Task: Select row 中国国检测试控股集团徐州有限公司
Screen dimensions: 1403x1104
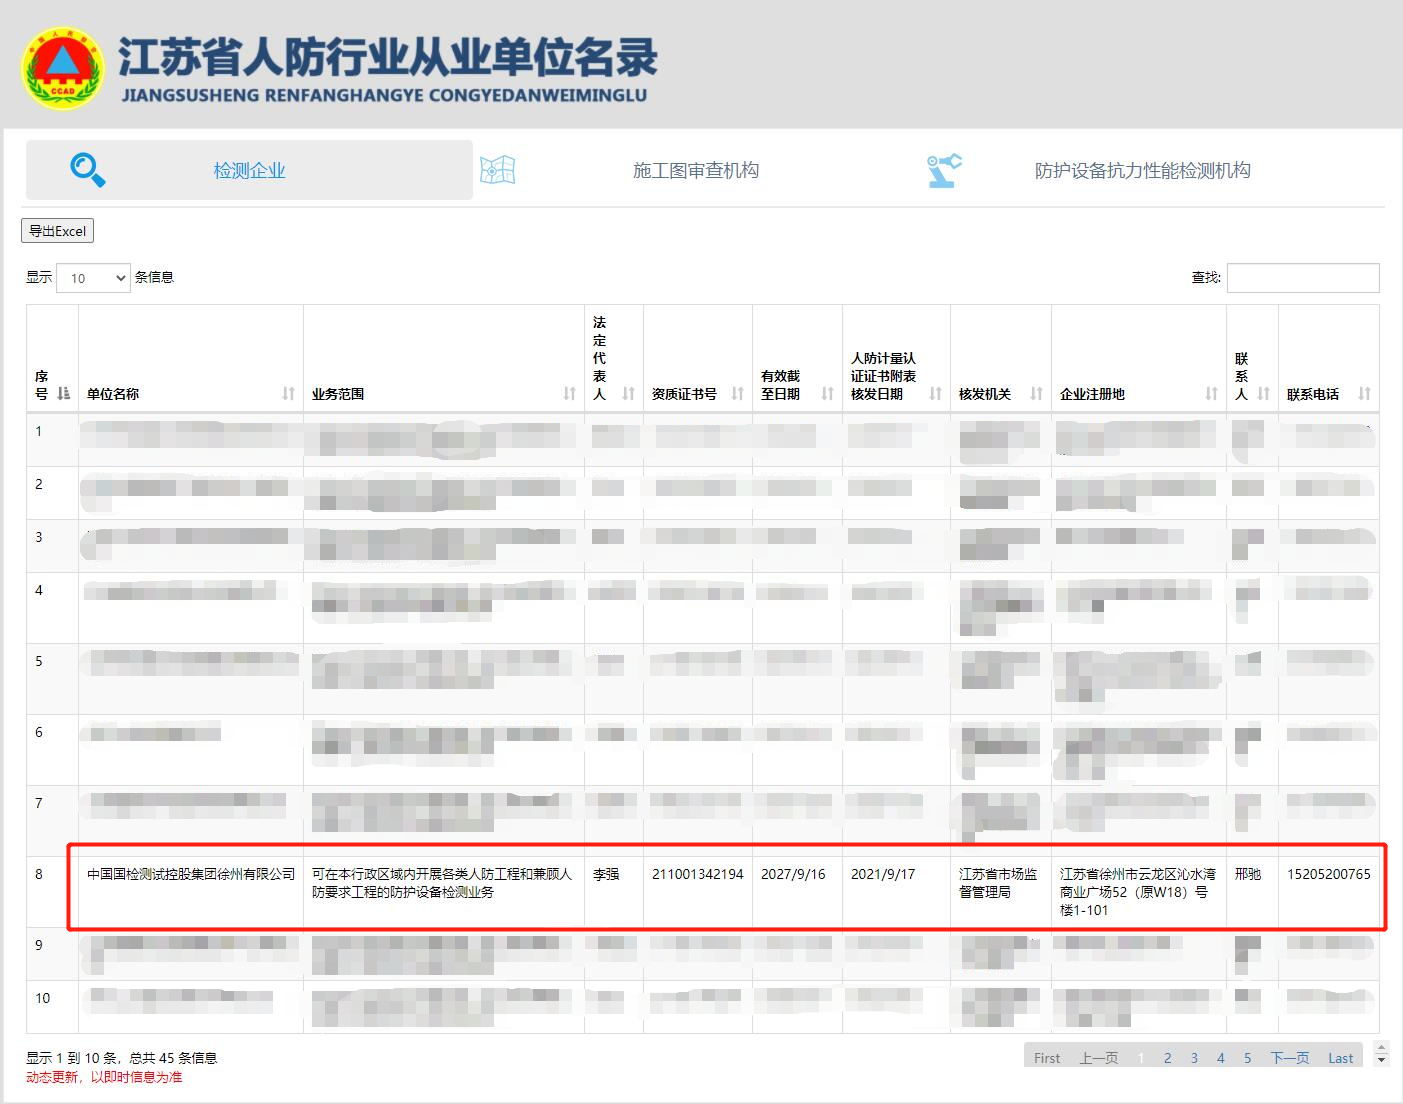Action: (191, 874)
